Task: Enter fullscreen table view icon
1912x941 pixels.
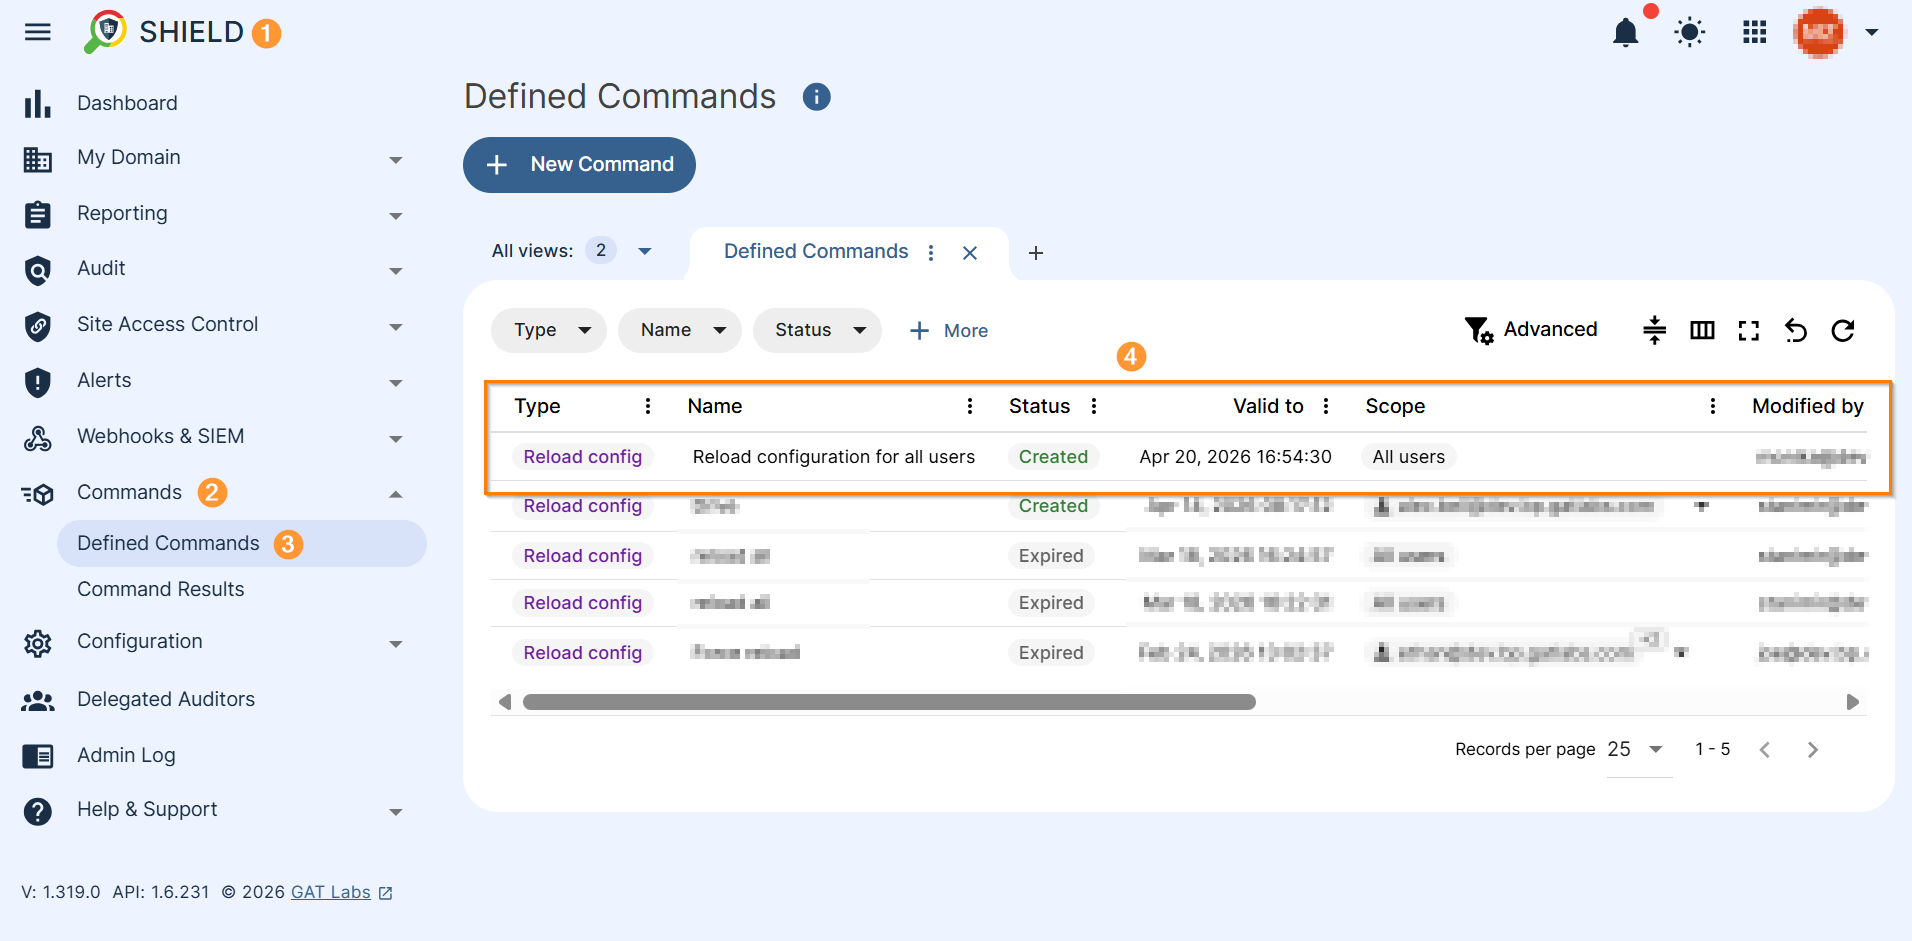Action: [1748, 330]
